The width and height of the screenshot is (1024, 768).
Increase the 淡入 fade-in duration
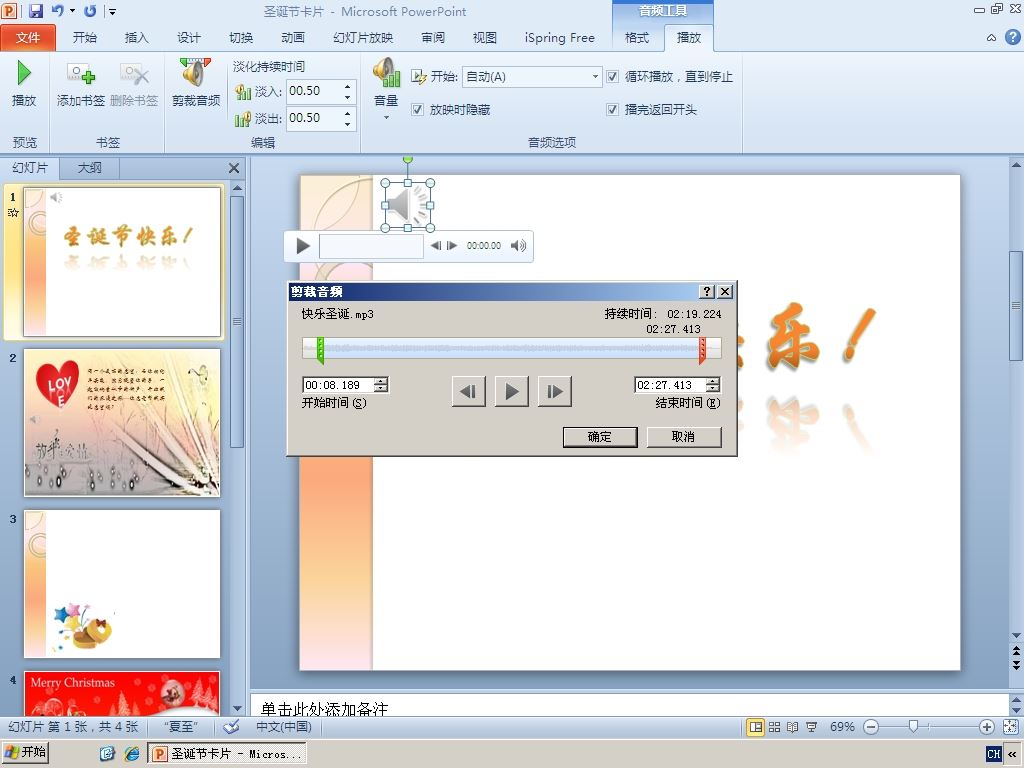347,86
